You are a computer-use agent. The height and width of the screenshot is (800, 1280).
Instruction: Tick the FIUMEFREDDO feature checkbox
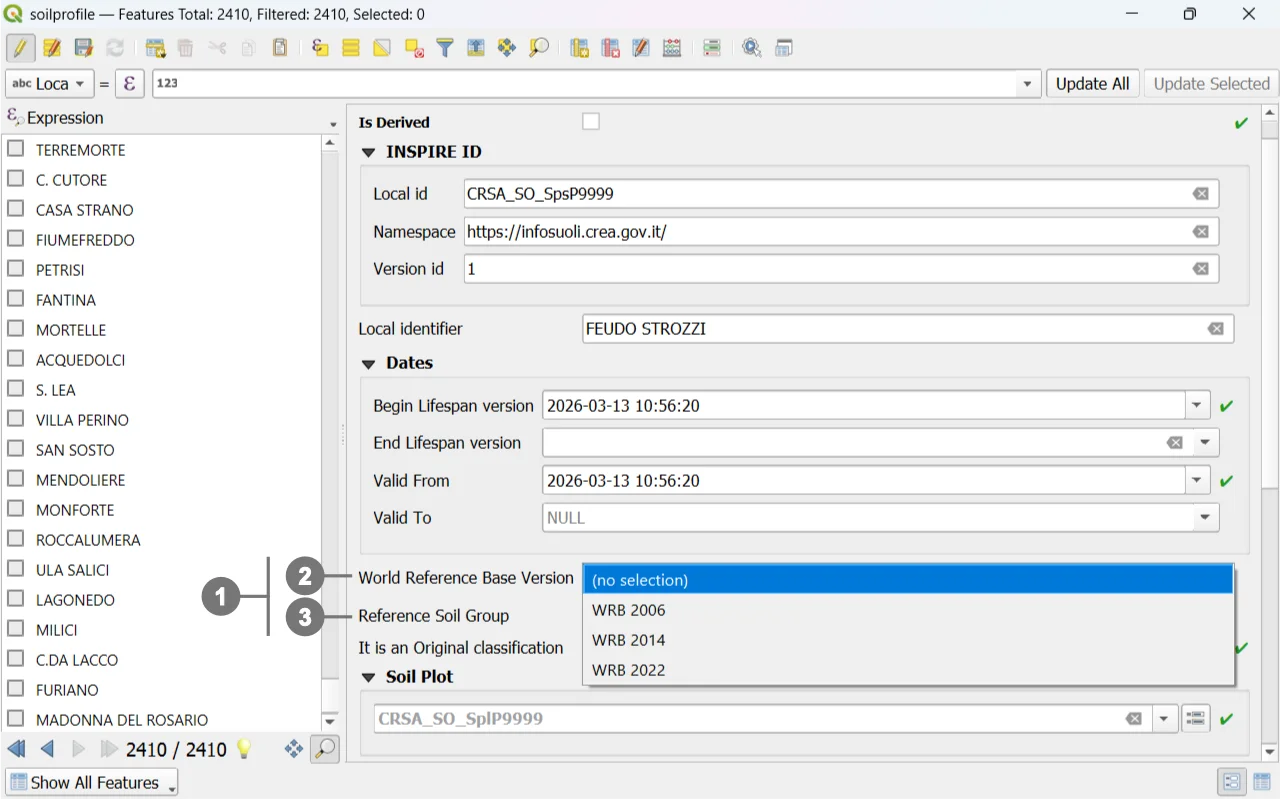point(16,239)
